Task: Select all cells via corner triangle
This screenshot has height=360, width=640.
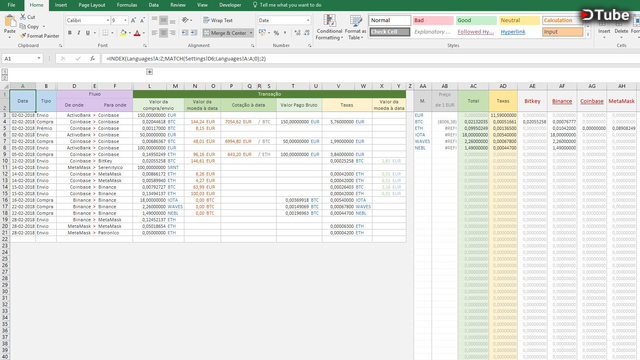Action: 6,86
